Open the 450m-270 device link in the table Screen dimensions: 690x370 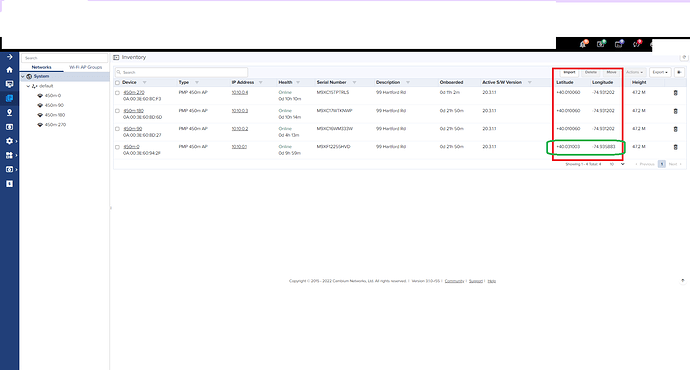134,92
